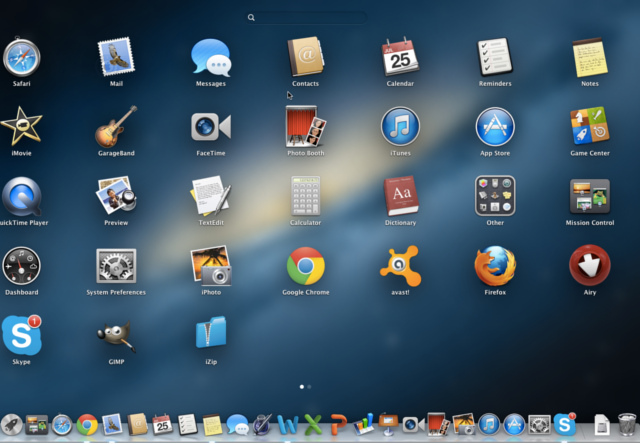640x444 pixels.
Task: Open Calendar from the Launchpad grid
Action: pos(400,57)
